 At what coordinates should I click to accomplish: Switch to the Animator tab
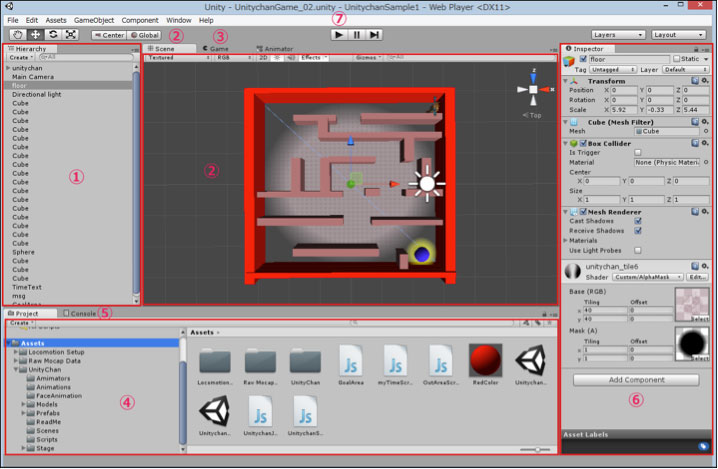[x=274, y=49]
